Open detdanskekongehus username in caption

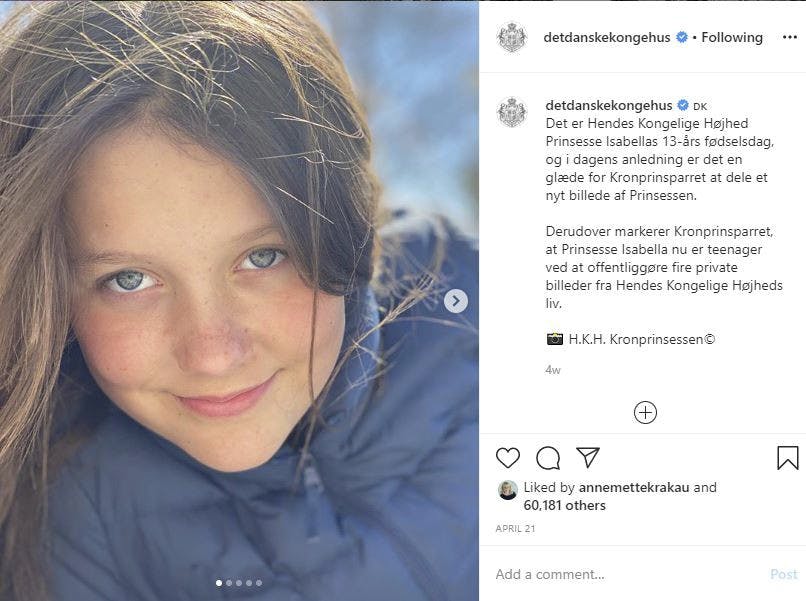coord(608,105)
